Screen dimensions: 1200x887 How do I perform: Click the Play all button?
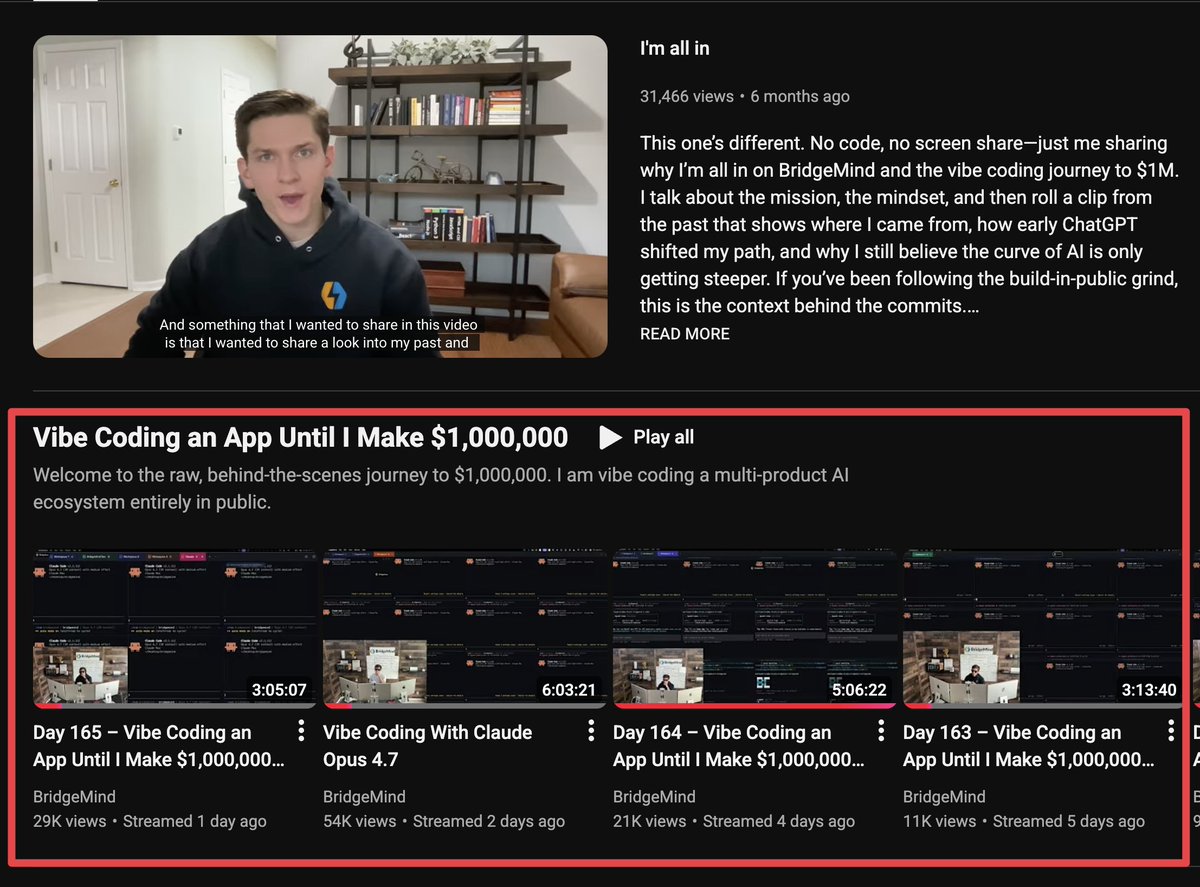click(x=647, y=437)
